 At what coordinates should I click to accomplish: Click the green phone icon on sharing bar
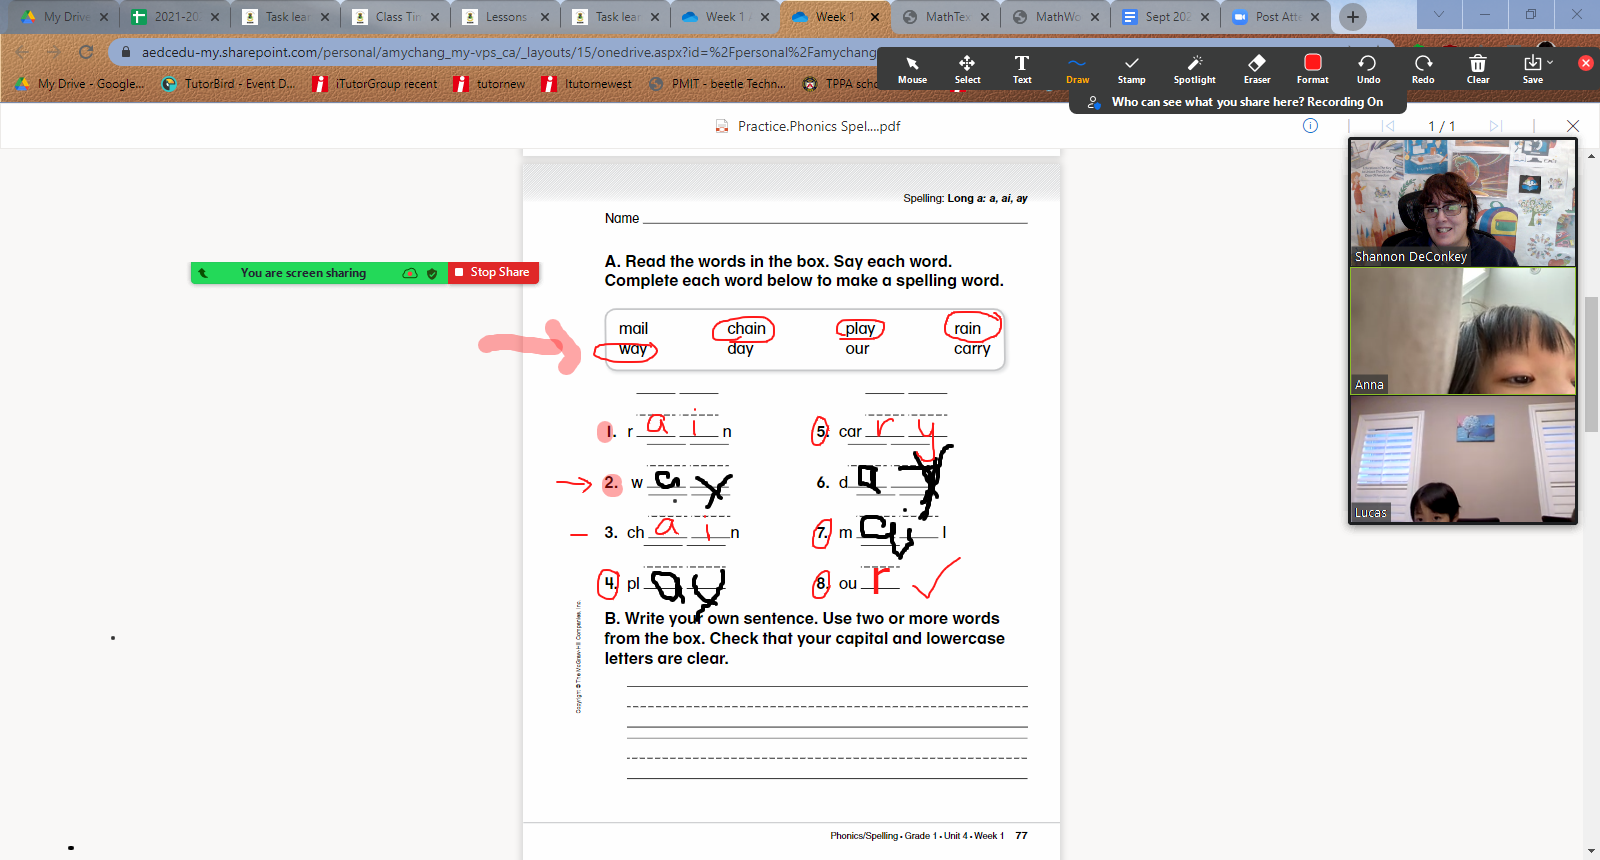(x=203, y=273)
